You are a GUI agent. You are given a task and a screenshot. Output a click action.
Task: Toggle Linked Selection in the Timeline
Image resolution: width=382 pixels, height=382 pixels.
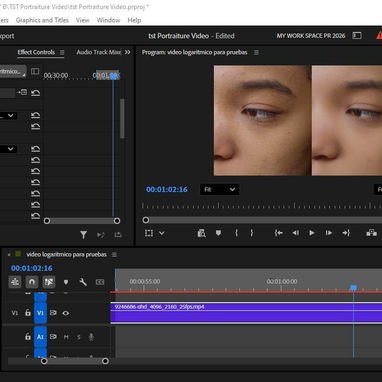(x=49, y=282)
